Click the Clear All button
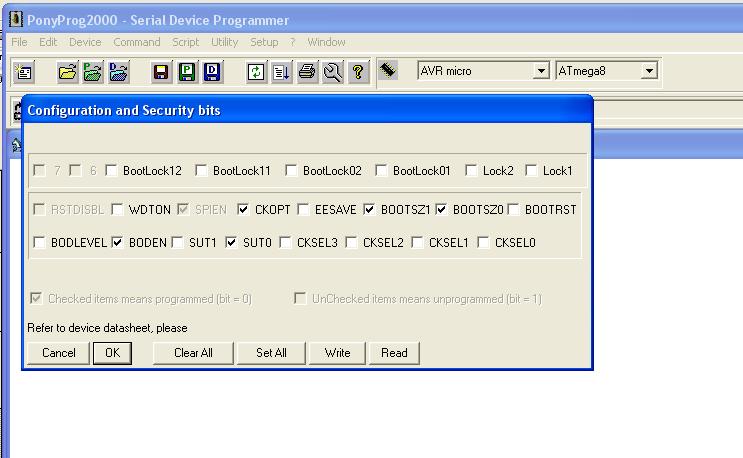This screenshot has height=458, width=743. tap(193, 353)
